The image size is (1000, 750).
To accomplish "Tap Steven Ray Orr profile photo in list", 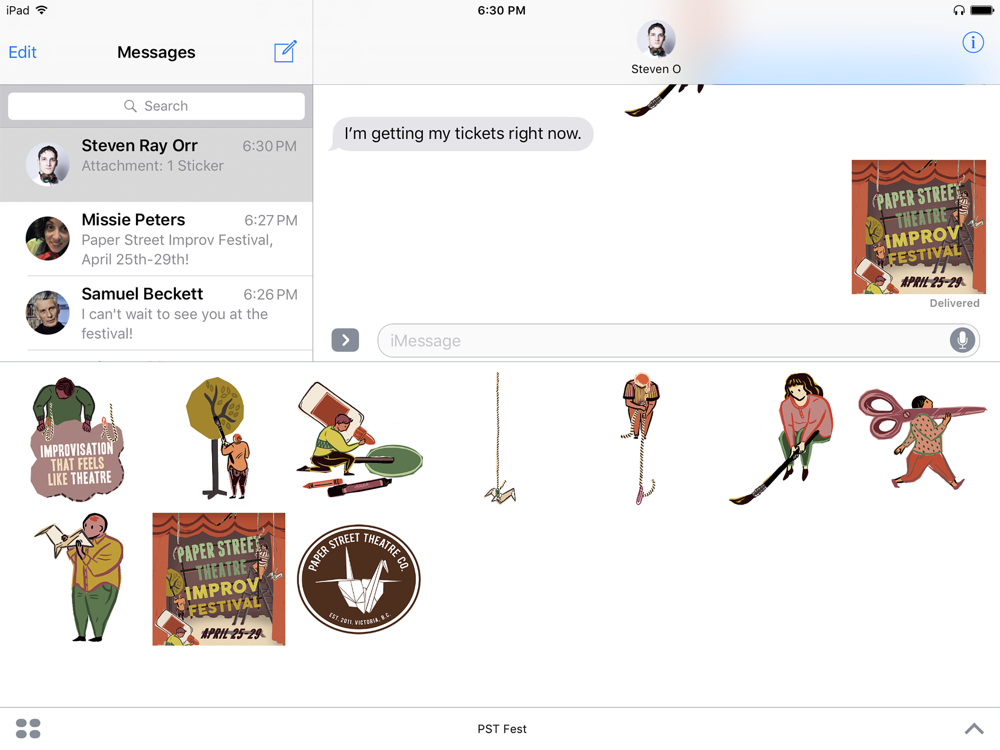I will 47,165.
